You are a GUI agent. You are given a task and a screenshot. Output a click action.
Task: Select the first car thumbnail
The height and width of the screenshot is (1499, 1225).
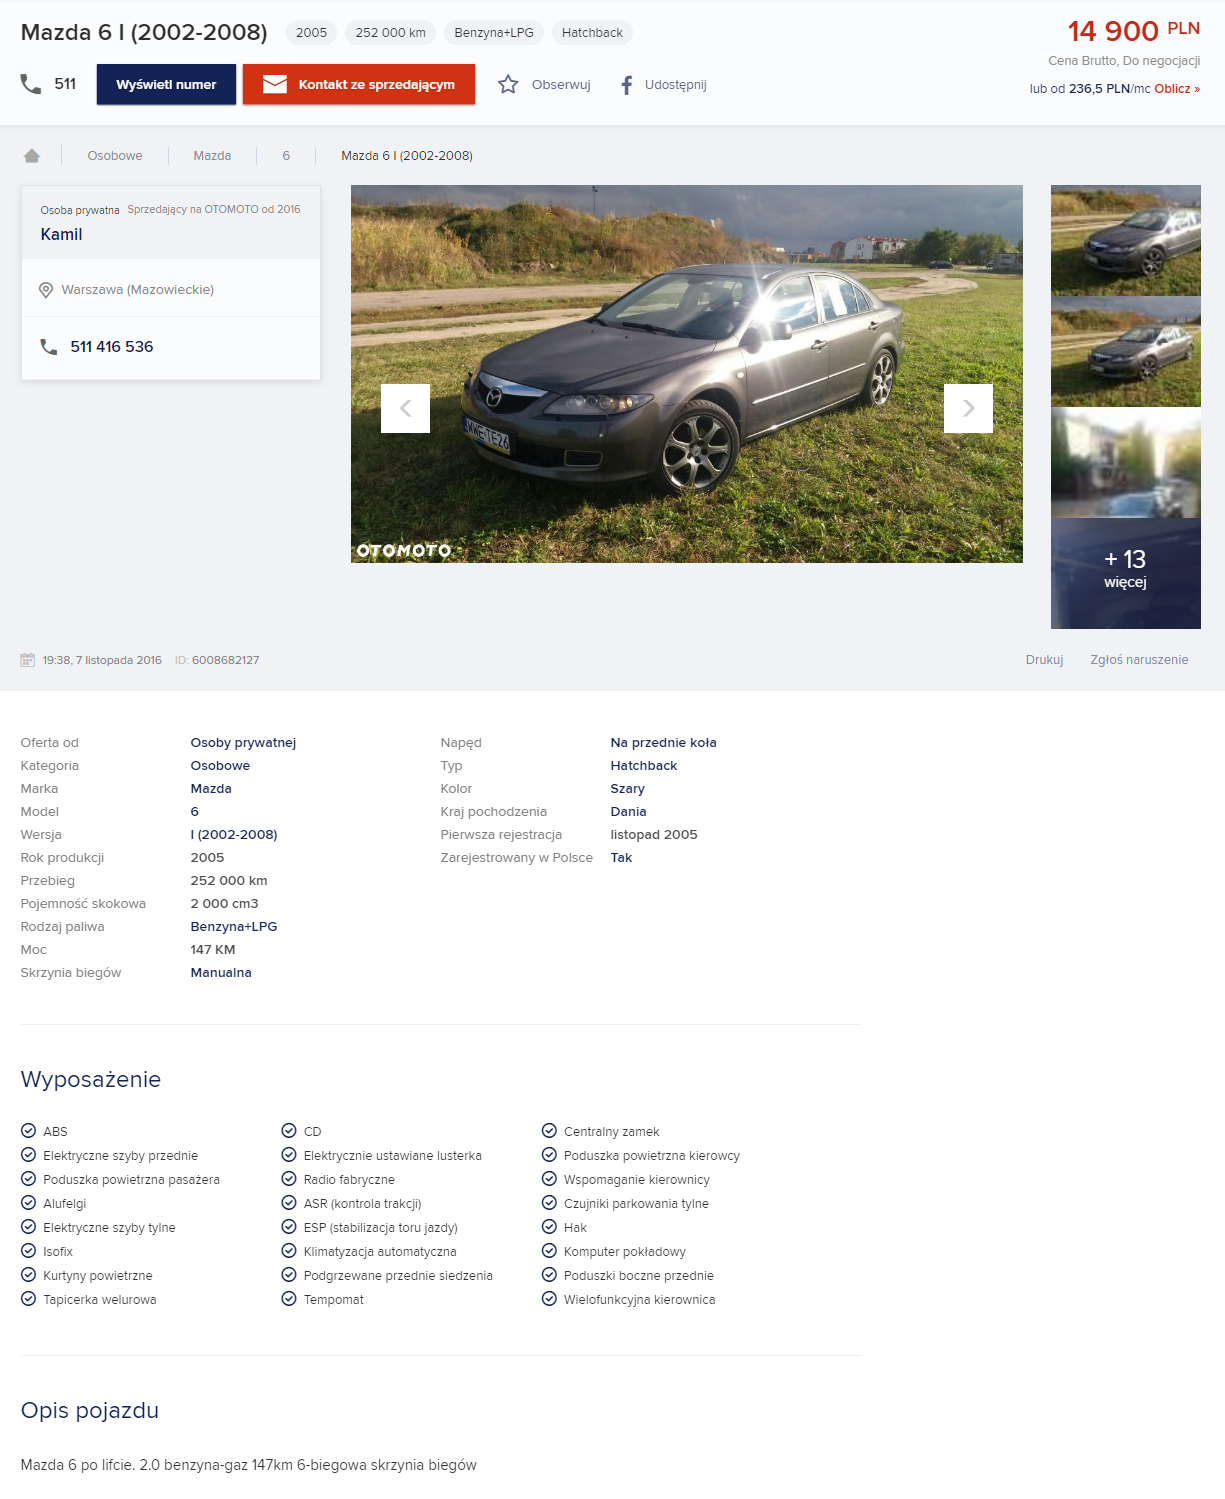tap(1125, 240)
